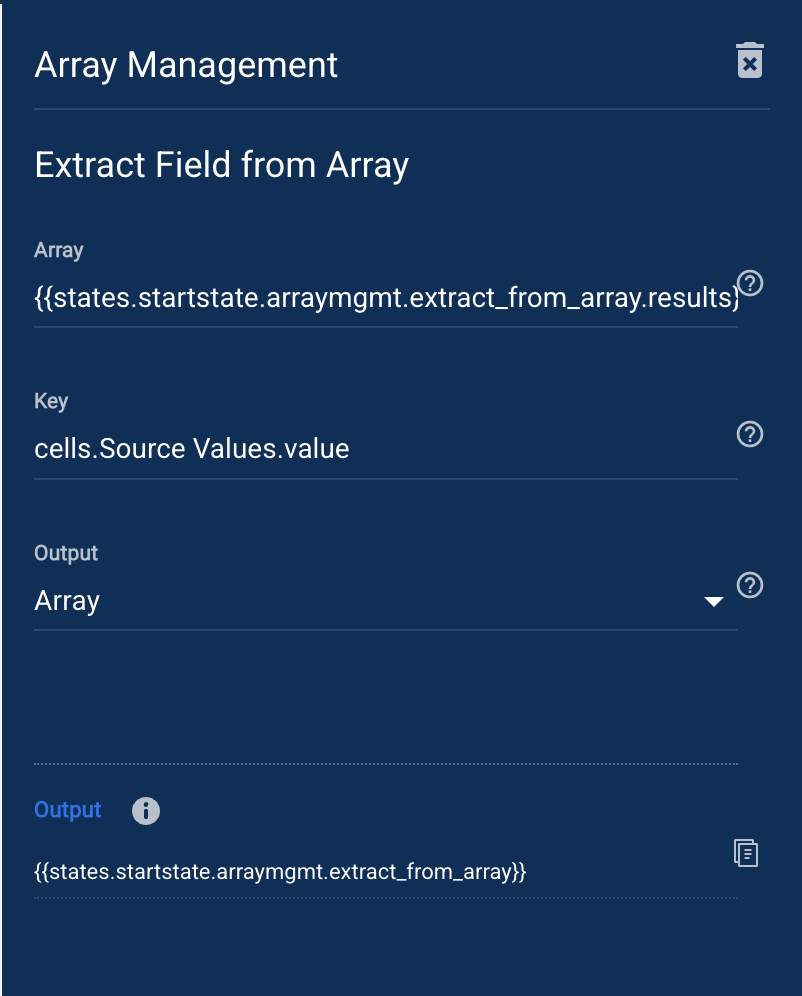Click the divider line under Array Management

pyautogui.click(x=402, y=109)
